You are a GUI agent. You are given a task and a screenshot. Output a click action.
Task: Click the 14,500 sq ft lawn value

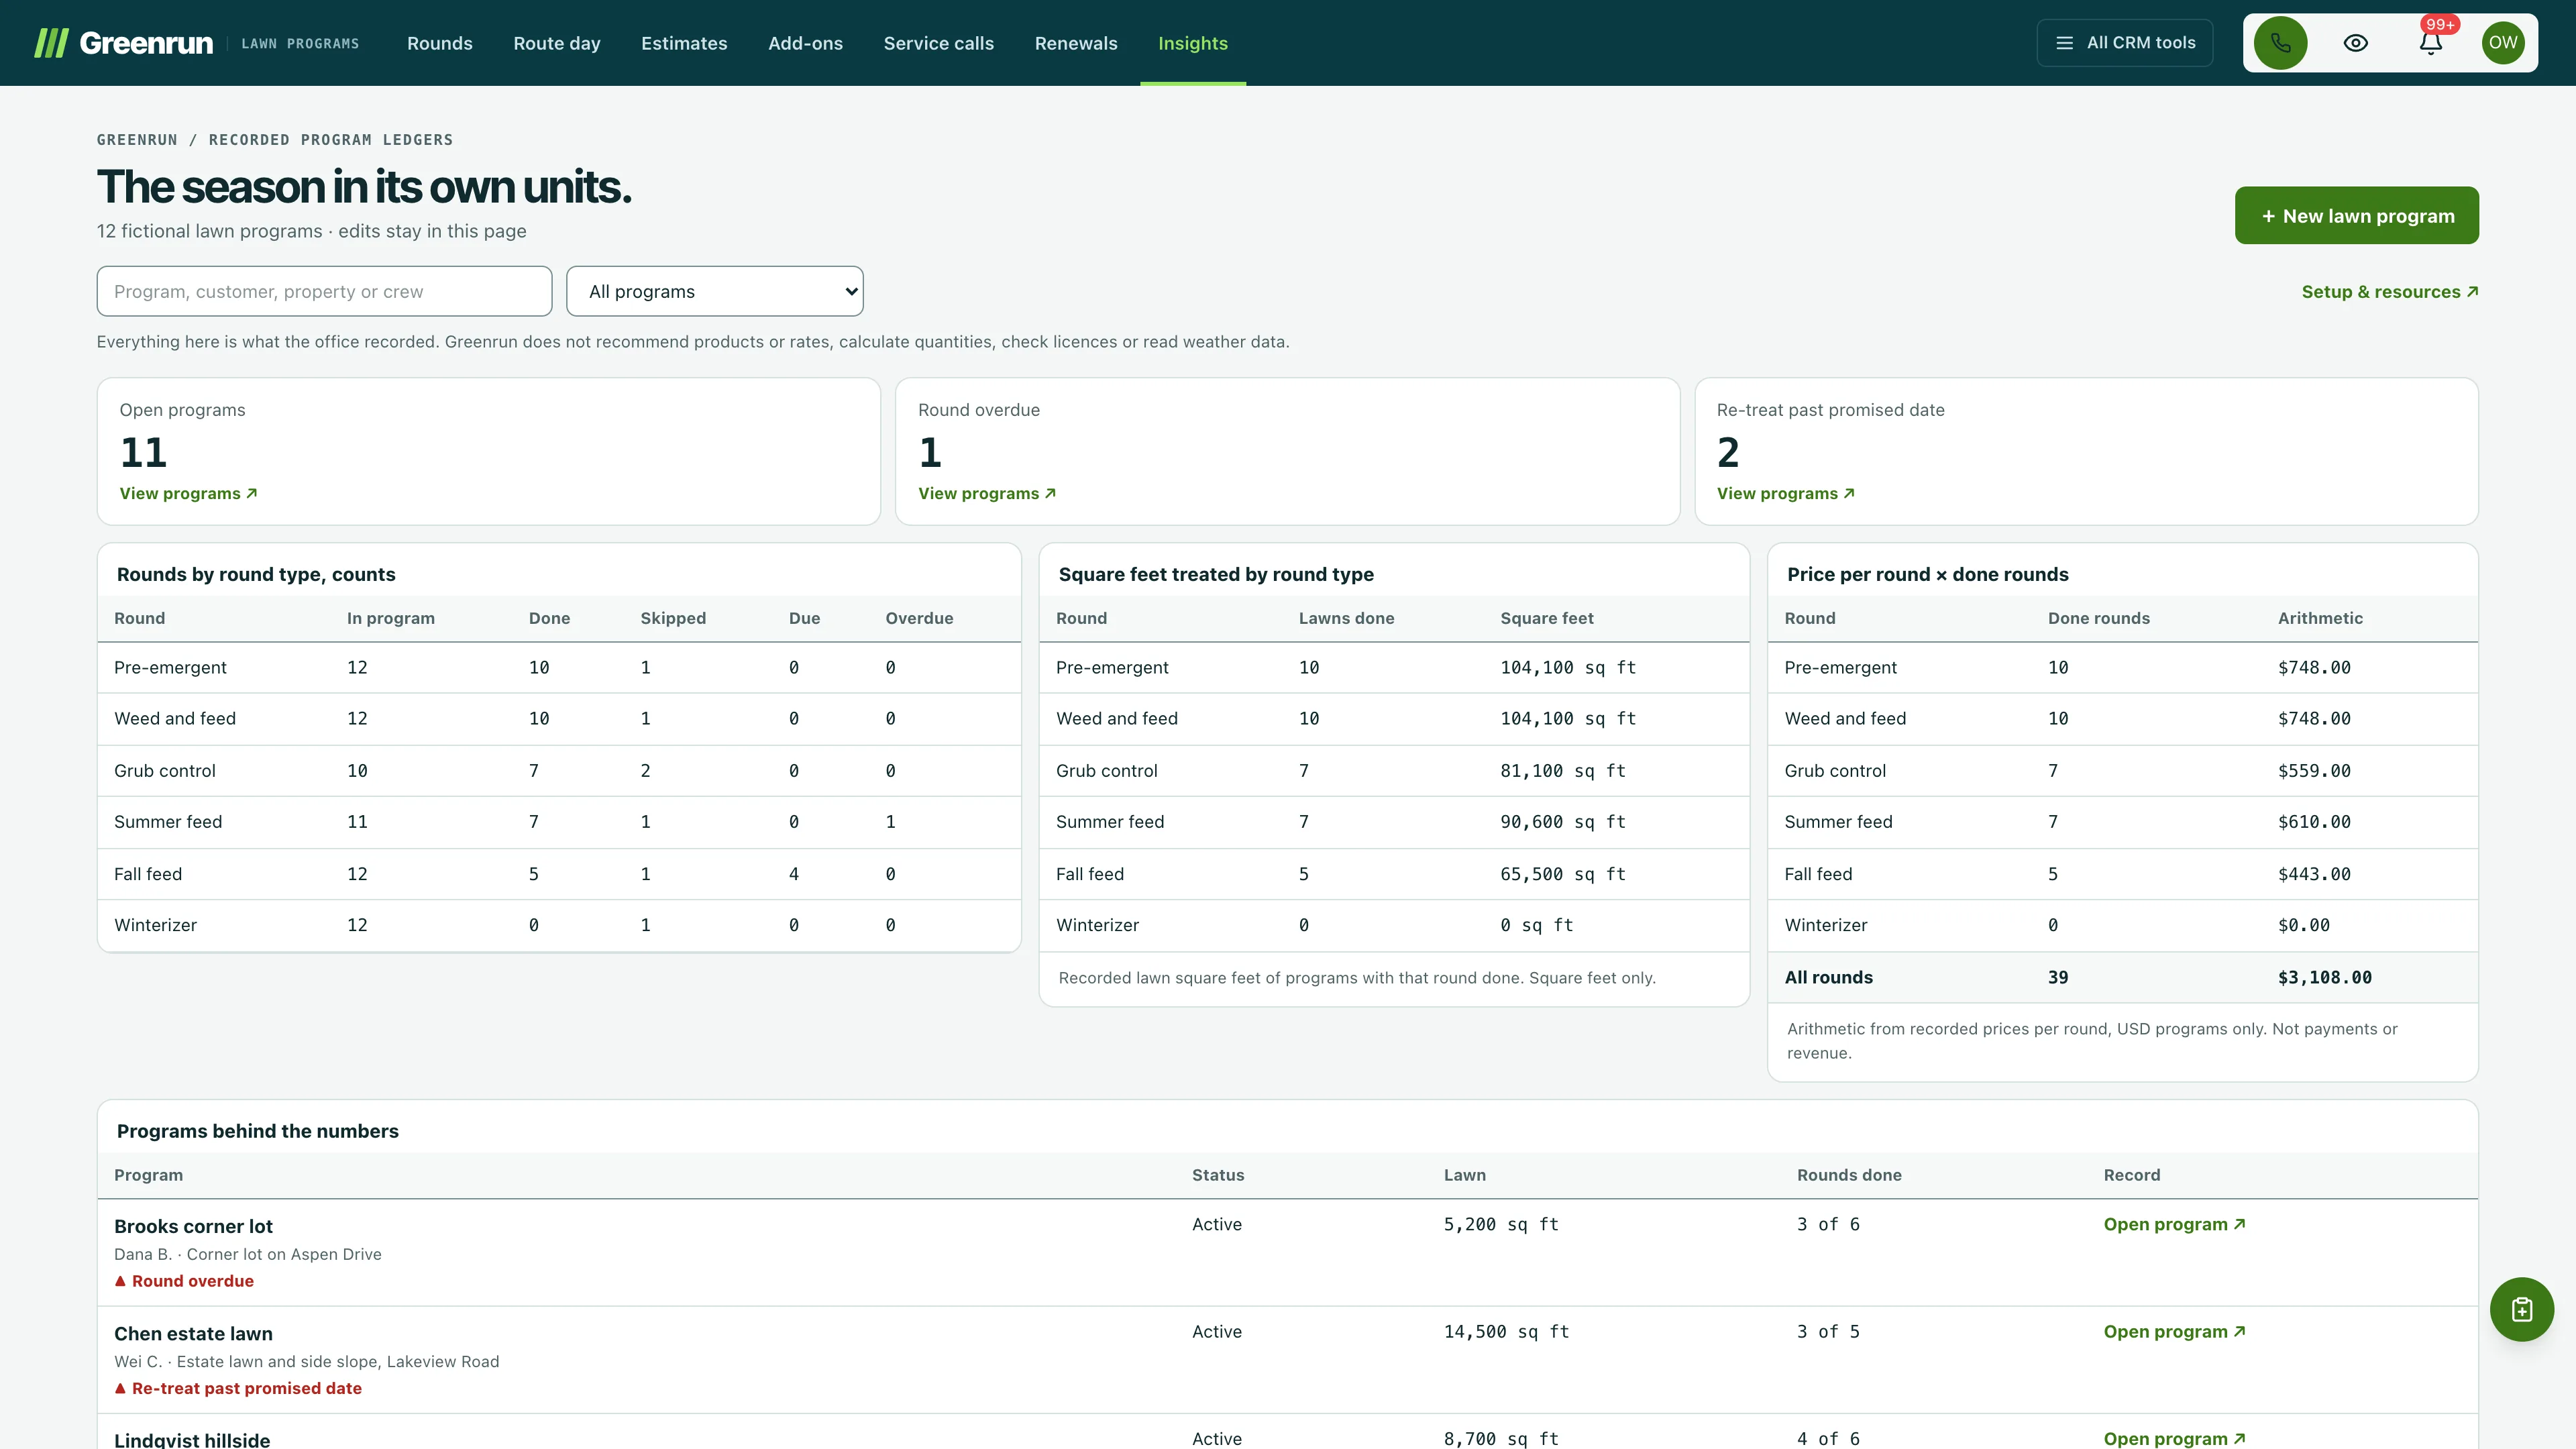[x=1506, y=1331]
